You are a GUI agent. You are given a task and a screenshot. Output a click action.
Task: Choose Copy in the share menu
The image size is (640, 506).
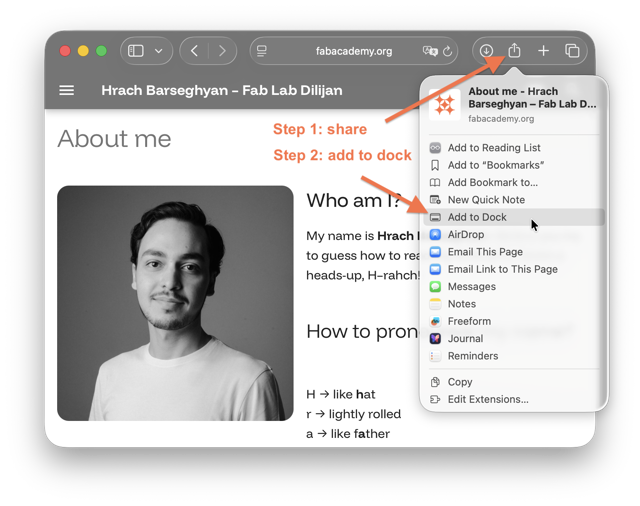[514, 382]
